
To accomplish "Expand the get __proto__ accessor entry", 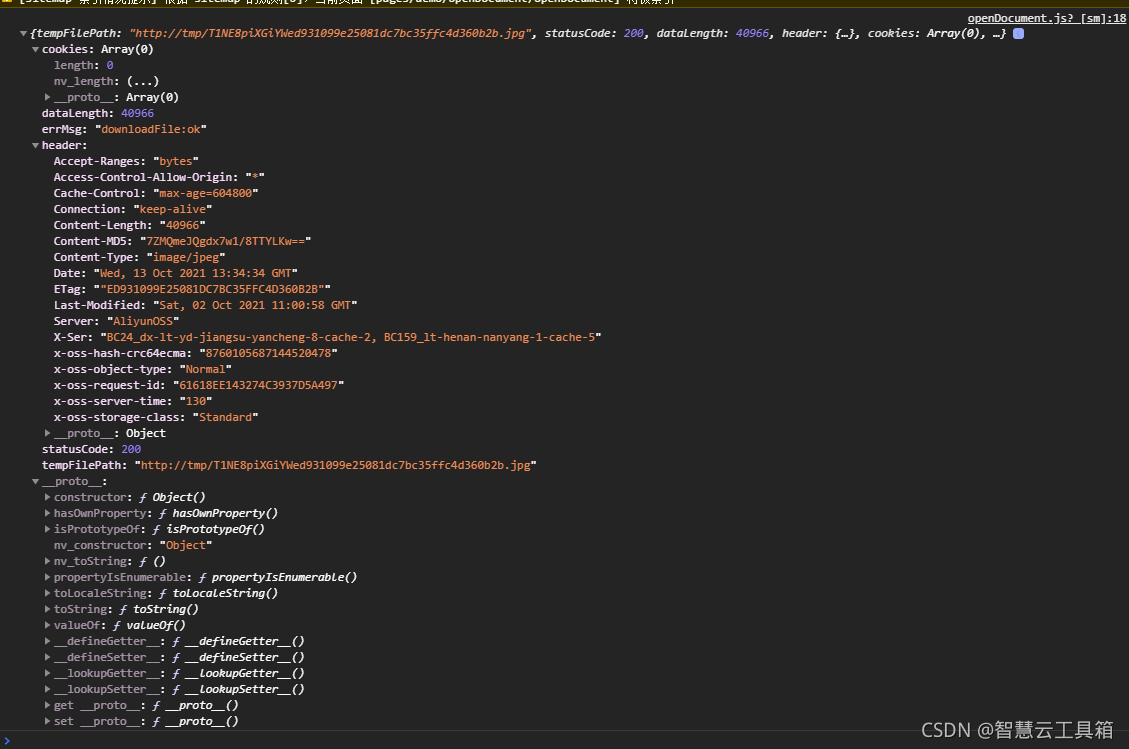I will (x=48, y=705).
